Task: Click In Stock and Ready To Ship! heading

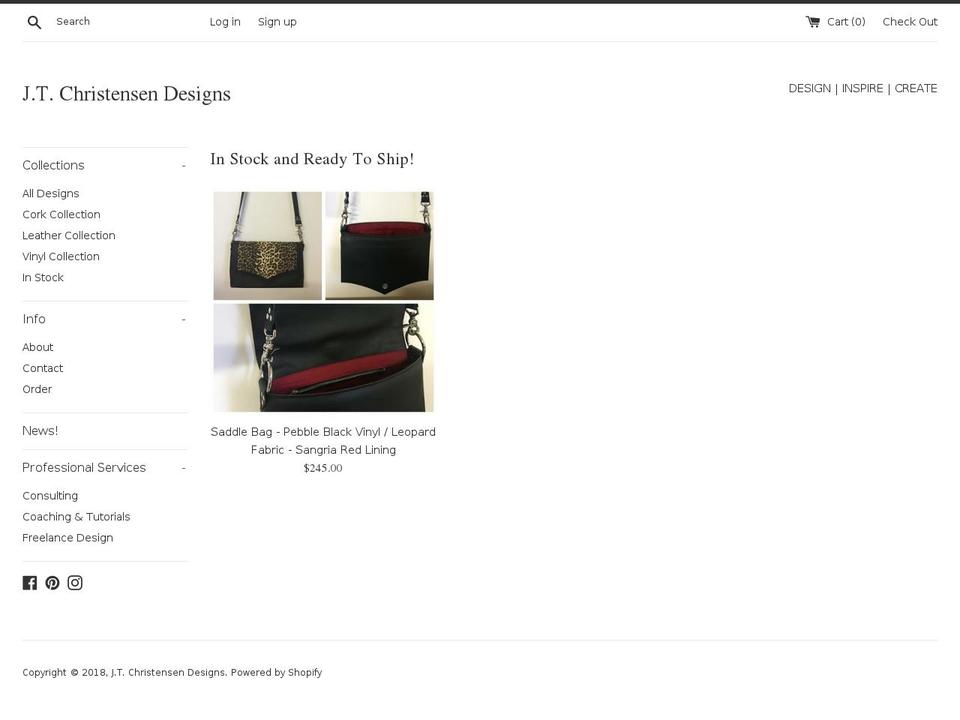Action: click(312, 159)
